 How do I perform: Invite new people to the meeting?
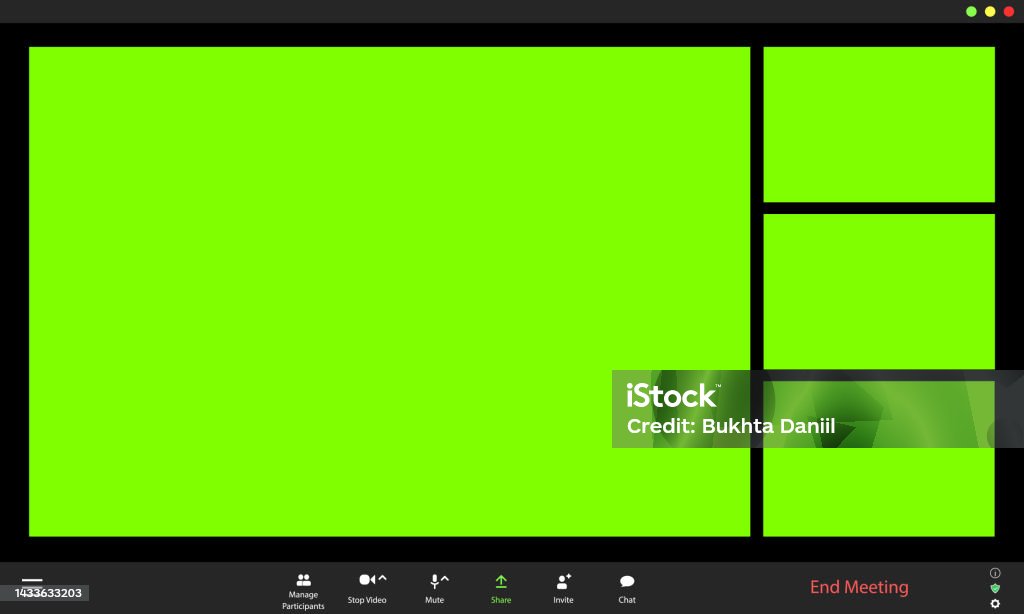click(x=564, y=589)
